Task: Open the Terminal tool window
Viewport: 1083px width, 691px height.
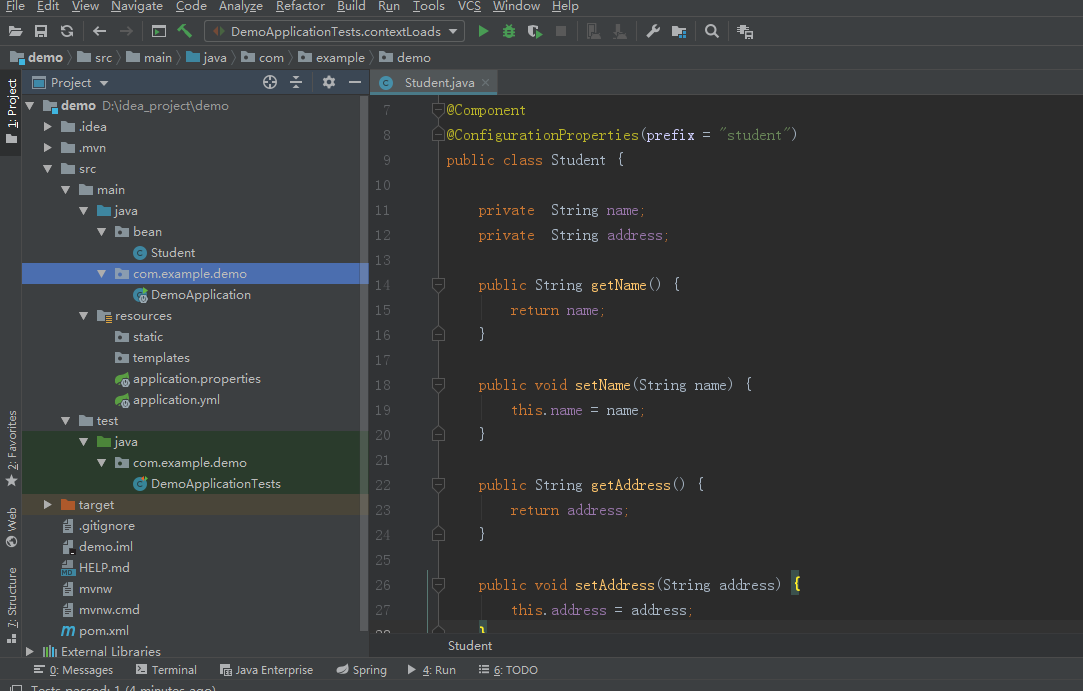Action: [166, 670]
